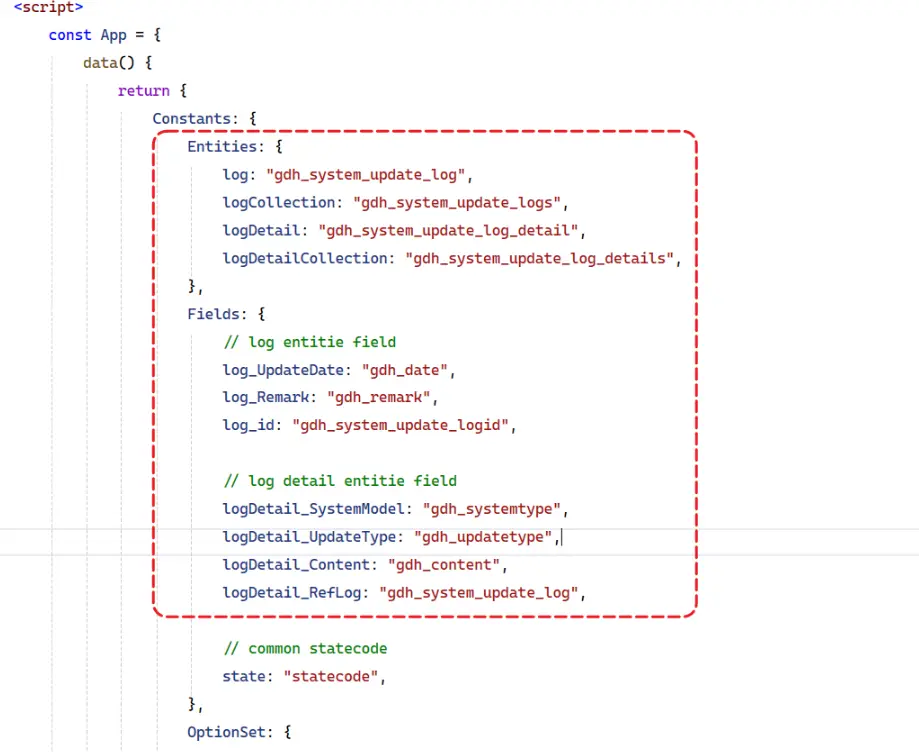Click the "// log detail entitie field" comment
The width and height of the screenshot is (919, 752).
click(339, 481)
